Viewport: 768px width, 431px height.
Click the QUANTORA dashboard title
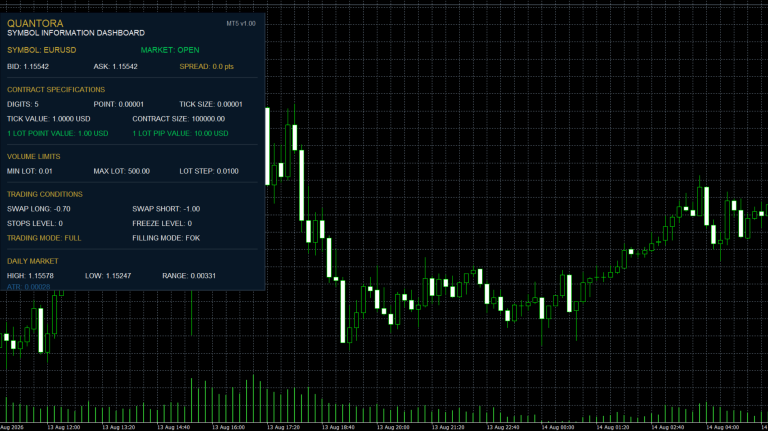pyautogui.click(x=35, y=24)
